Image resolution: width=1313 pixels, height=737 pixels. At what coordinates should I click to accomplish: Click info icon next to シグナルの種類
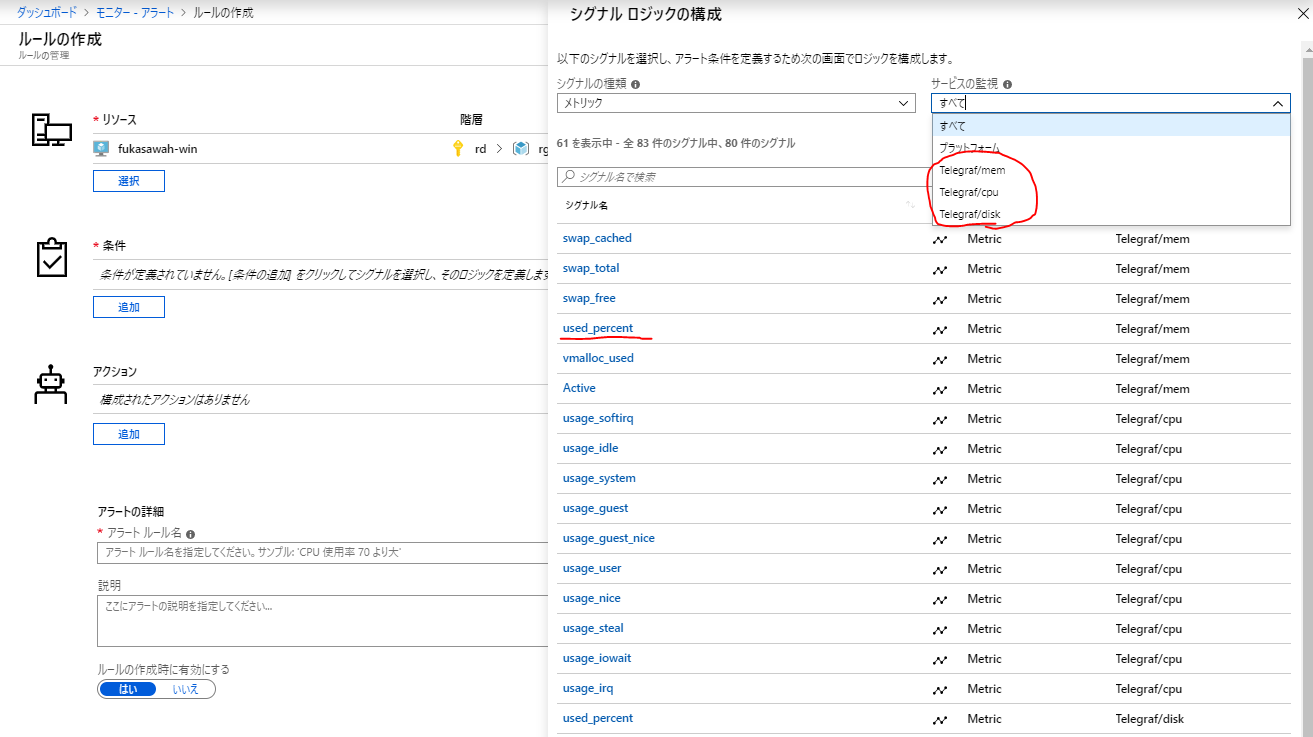(x=636, y=85)
